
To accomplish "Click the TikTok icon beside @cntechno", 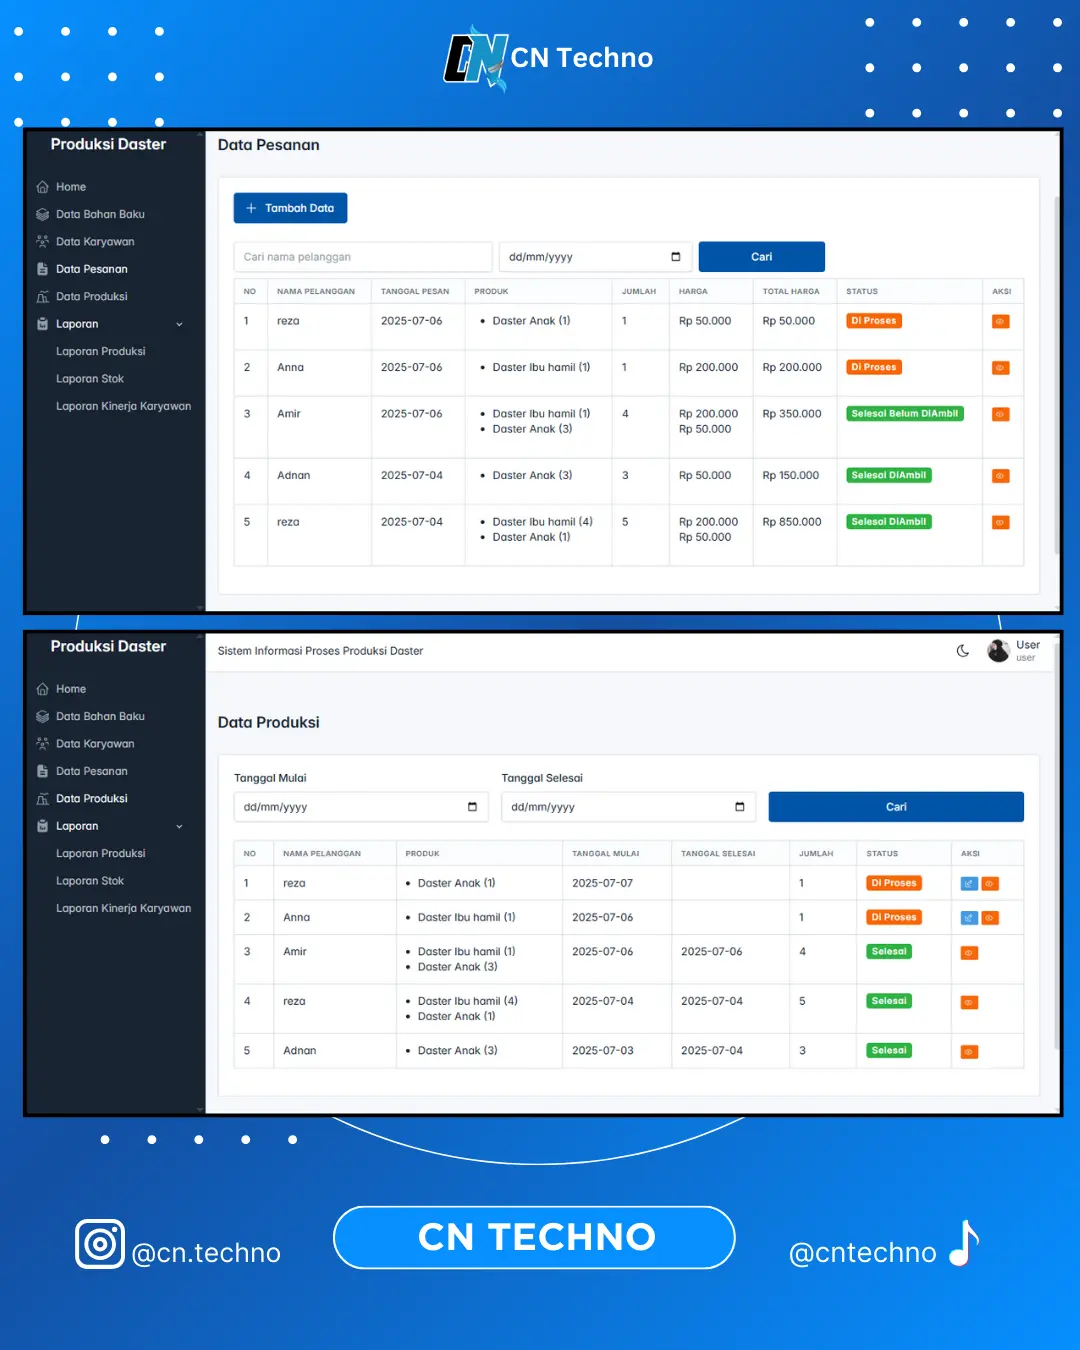I will 964,1244.
